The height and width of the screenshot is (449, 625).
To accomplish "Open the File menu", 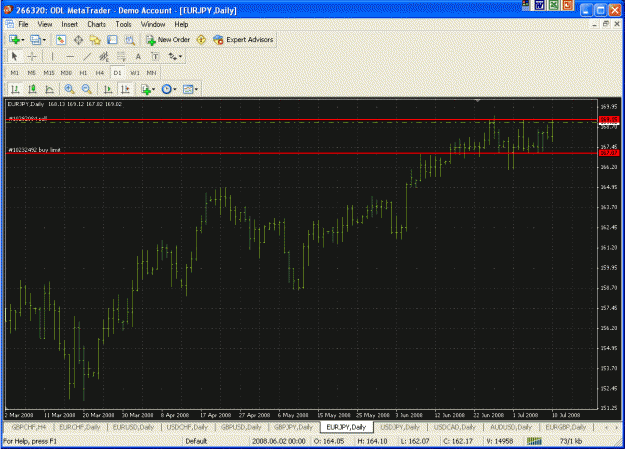I will (x=23, y=24).
